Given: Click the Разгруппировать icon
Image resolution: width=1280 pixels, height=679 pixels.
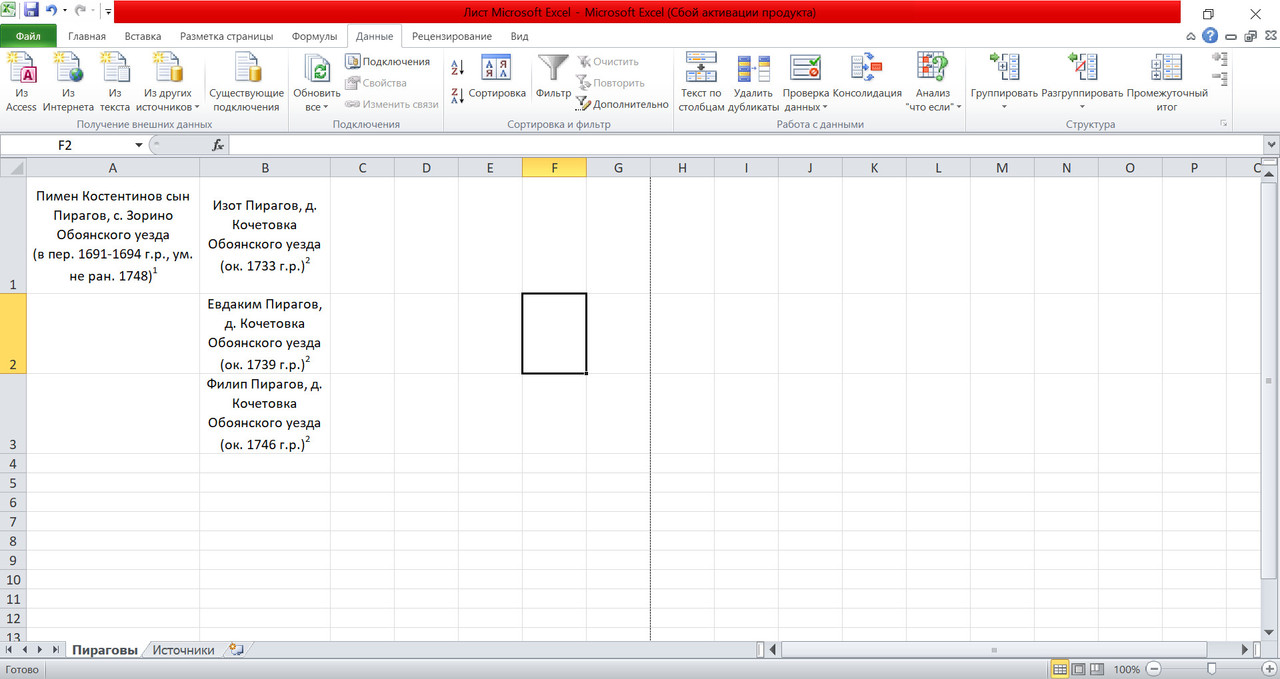Looking at the screenshot, I should coord(1082,68).
